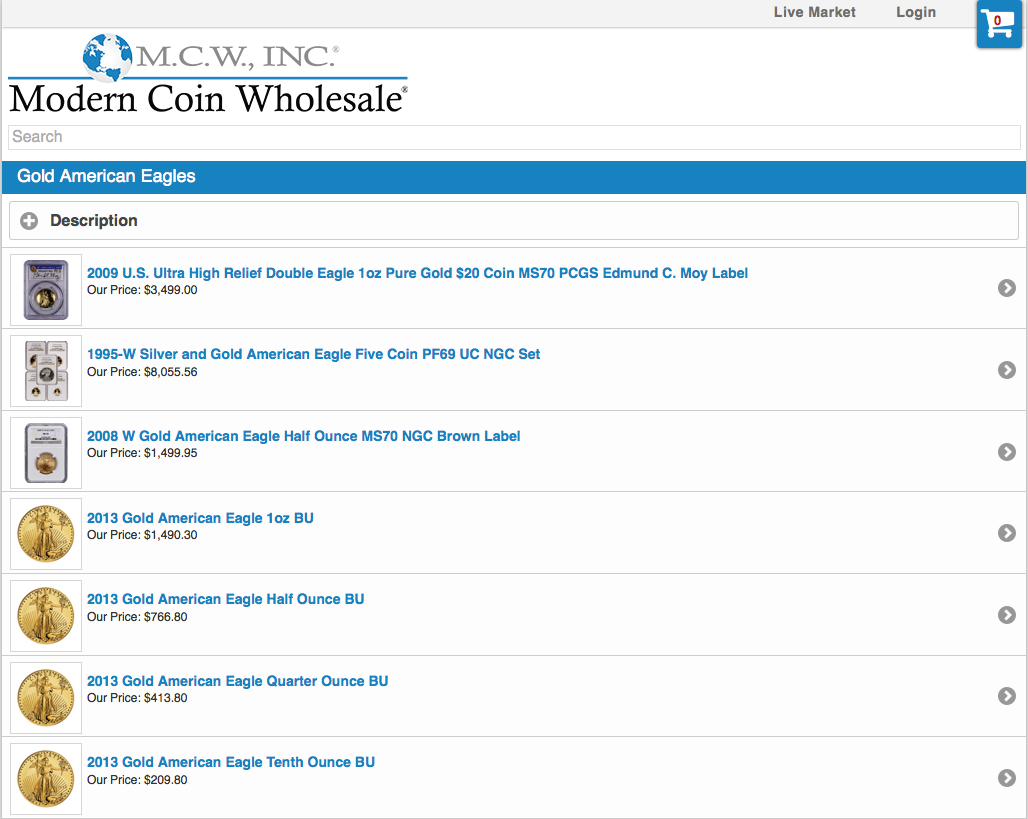Viewport: 1028px width, 819px height.
Task: Click price text $209.80
Action: 166,780
